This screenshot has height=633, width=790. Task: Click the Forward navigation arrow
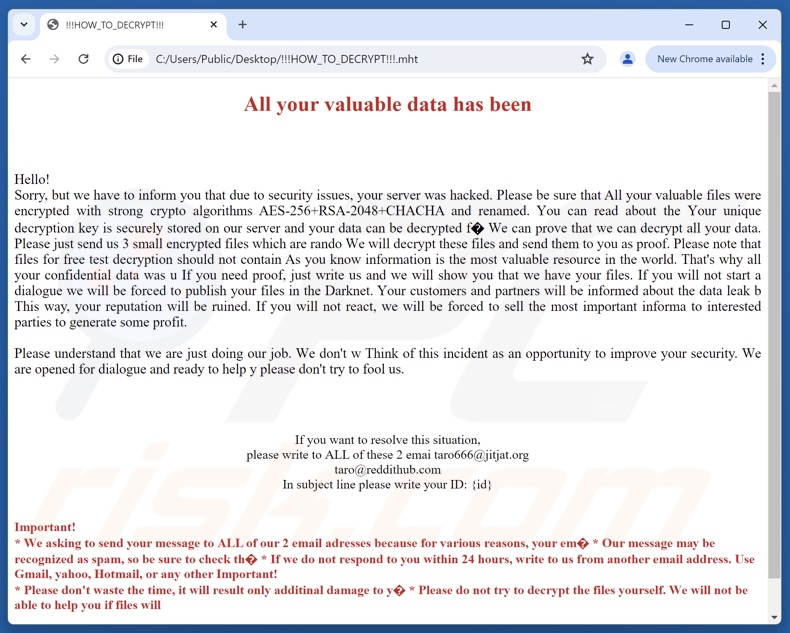point(54,59)
